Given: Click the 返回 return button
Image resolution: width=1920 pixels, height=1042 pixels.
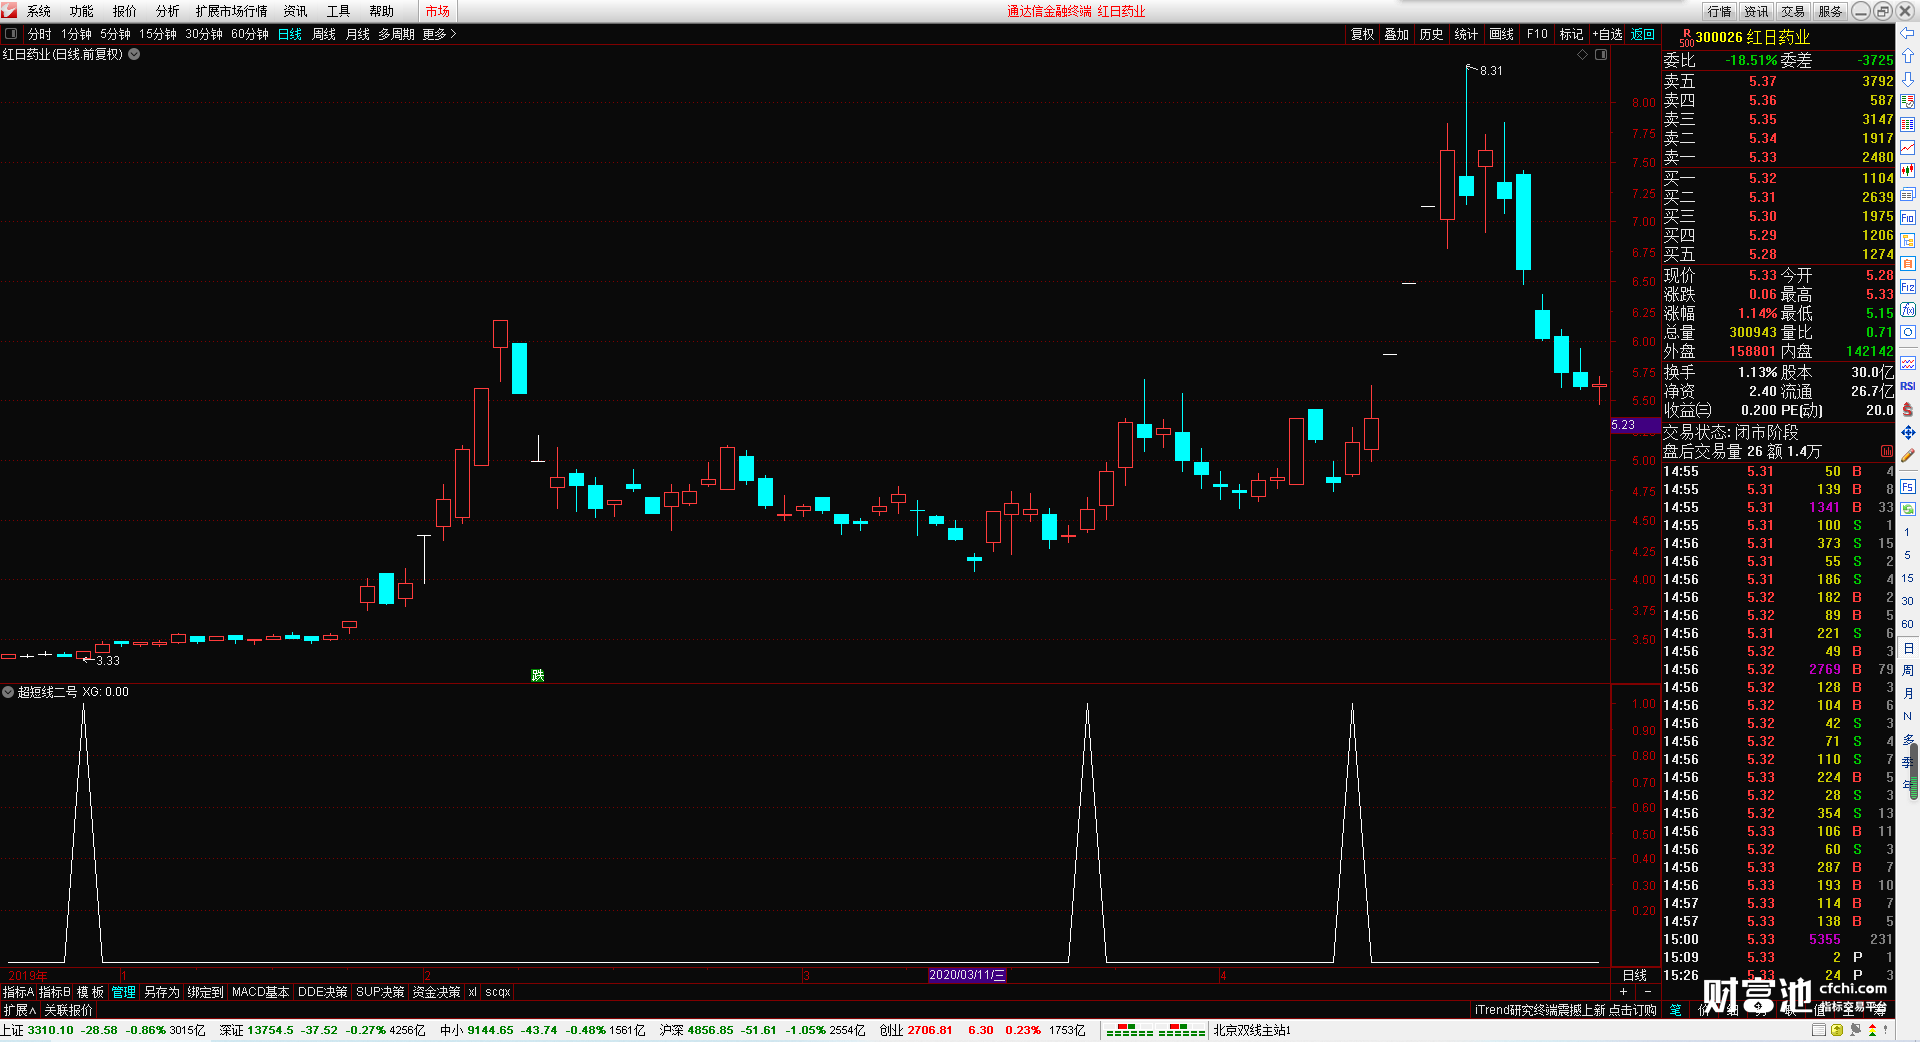Looking at the screenshot, I should (1643, 34).
